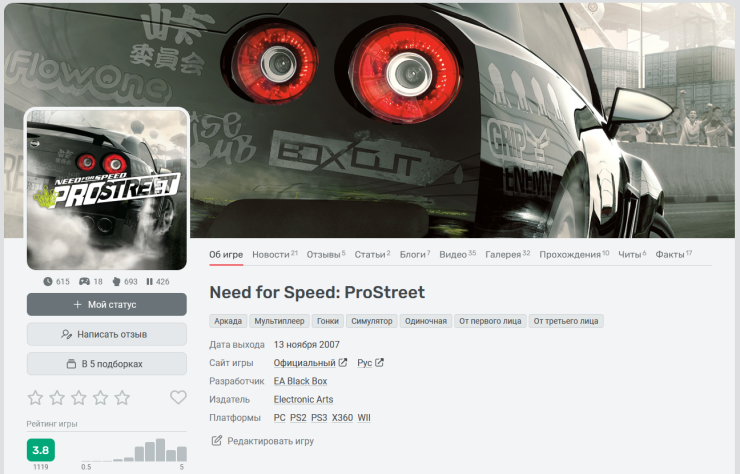This screenshot has height=474, width=740.
Task: Open external link icon next to Официальный
Action: click(x=343, y=363)
